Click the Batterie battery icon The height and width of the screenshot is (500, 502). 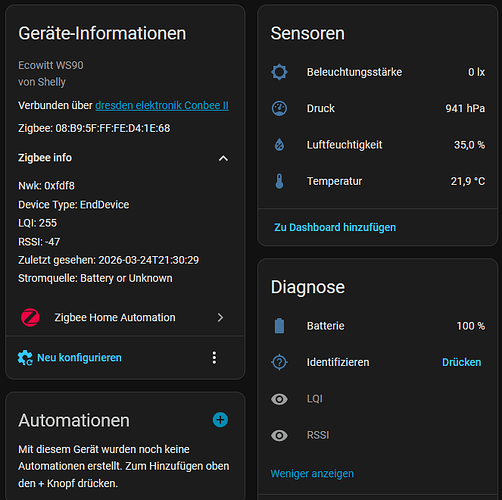click(279, 326)
